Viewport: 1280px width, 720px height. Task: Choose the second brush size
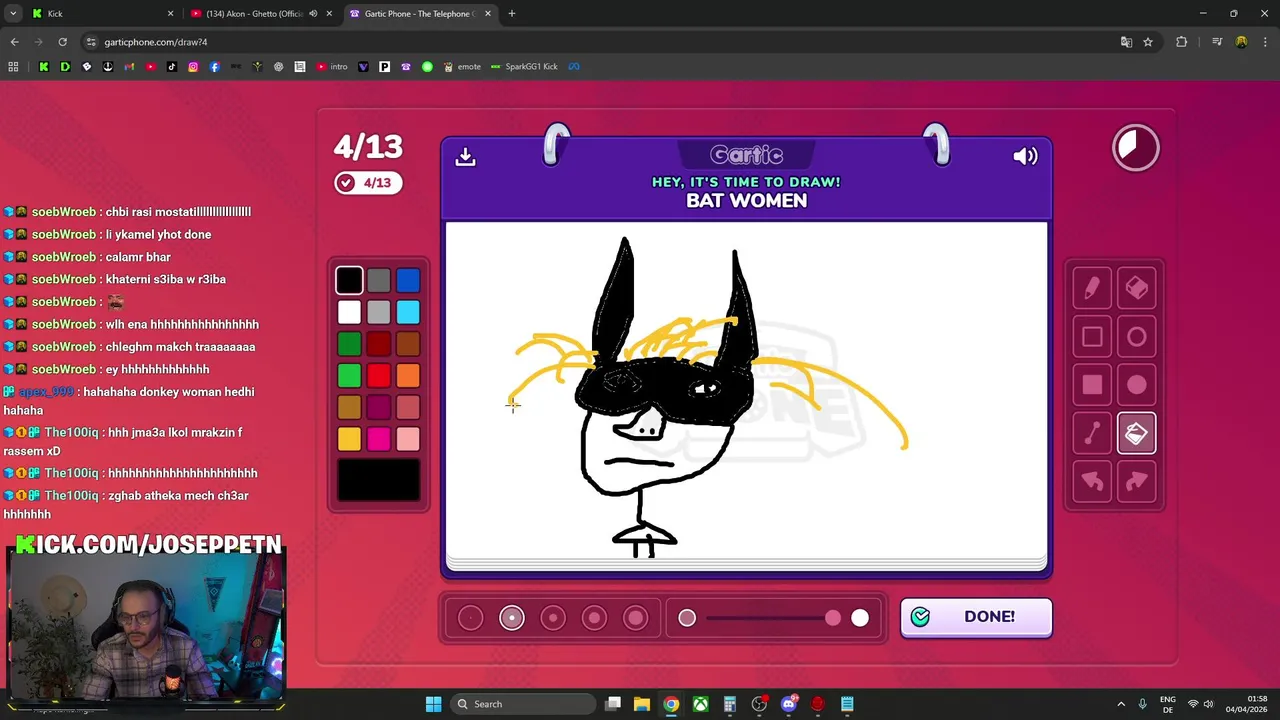click(x=511, y=618)
